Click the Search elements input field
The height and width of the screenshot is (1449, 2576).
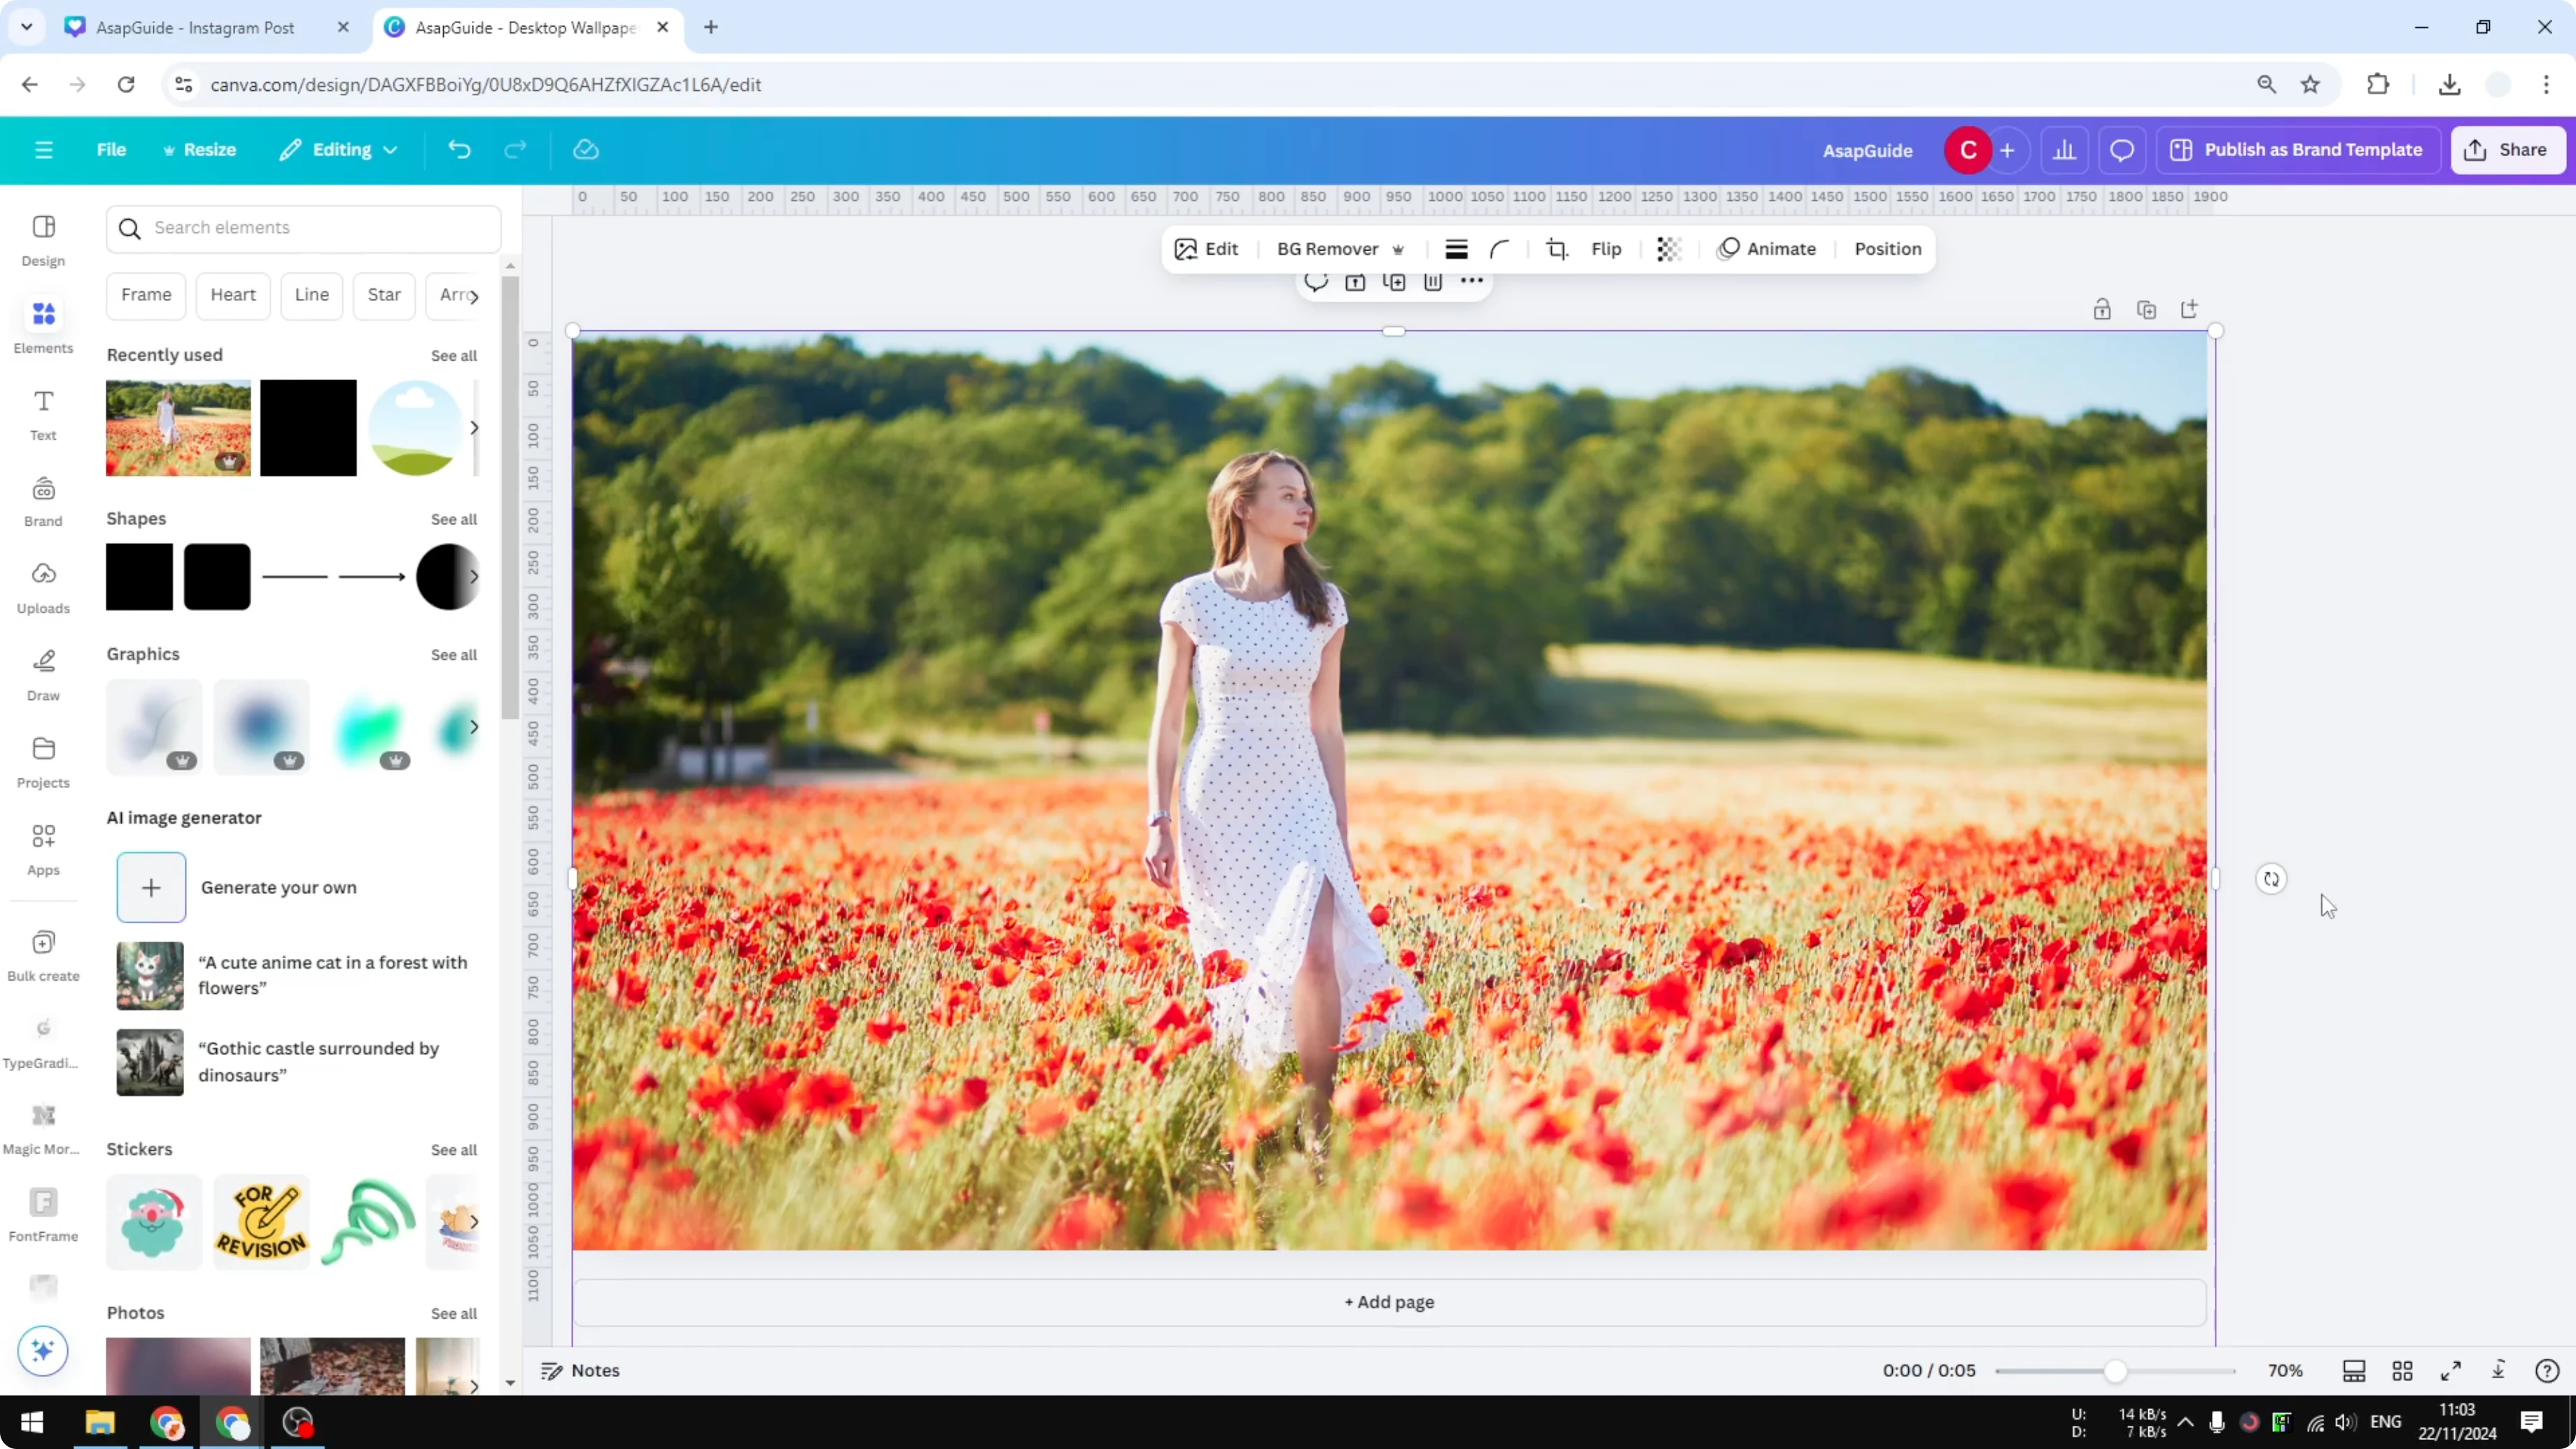pyautogui.click(x=303, y=228)
